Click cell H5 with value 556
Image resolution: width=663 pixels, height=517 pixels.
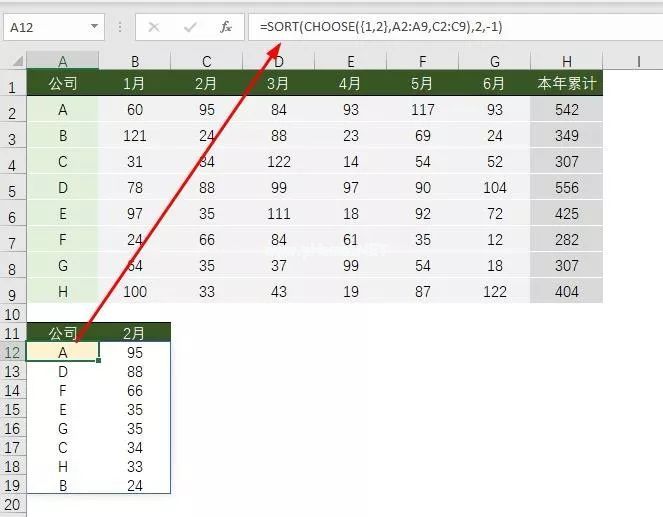tap(566, 188)
